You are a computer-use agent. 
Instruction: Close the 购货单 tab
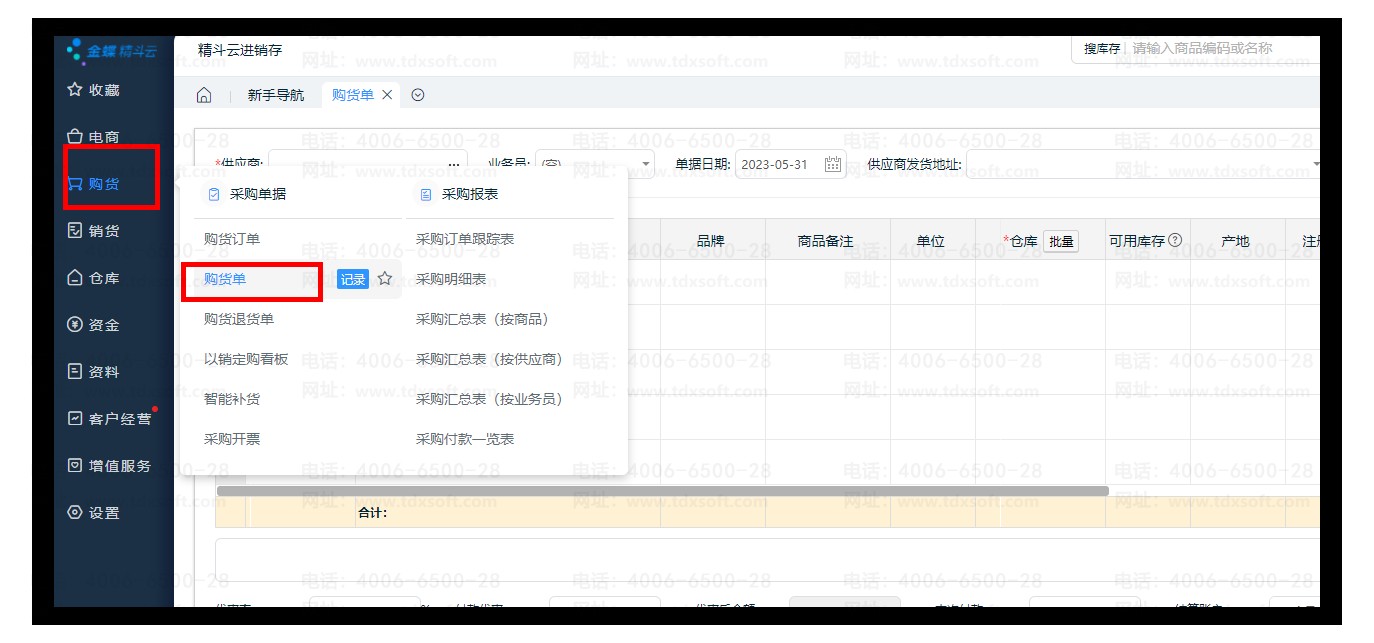[387, 95]
